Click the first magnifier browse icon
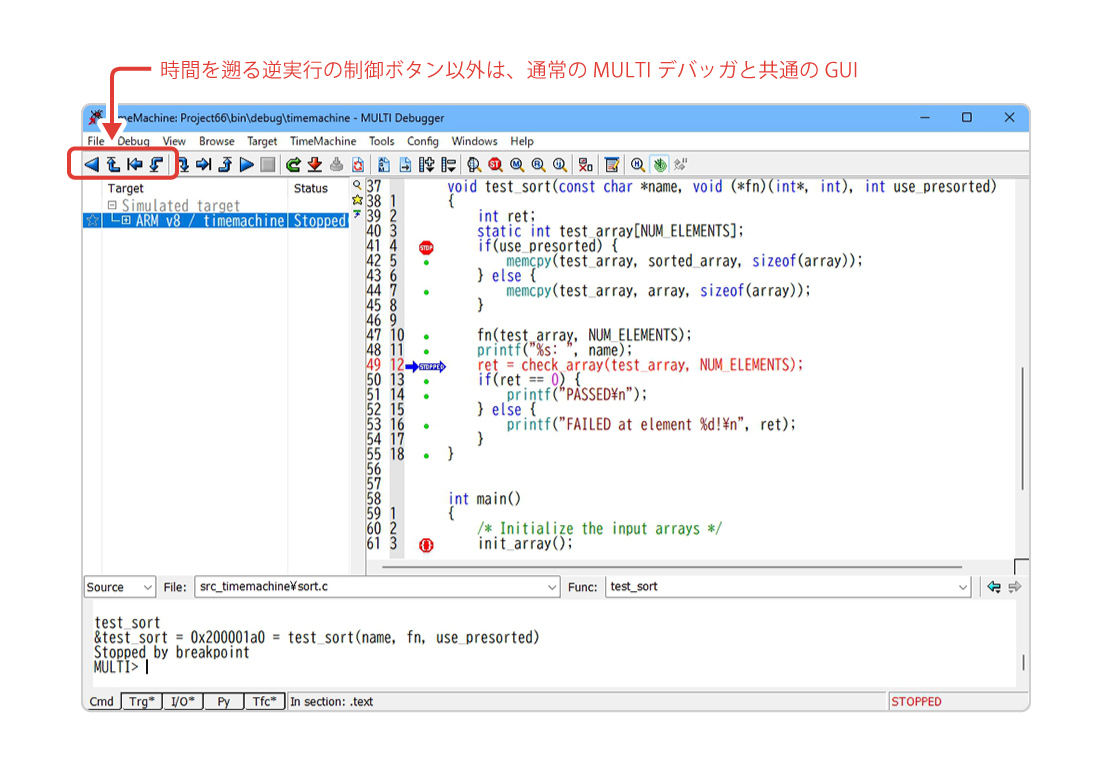This screenshot has height=772, width=1100. (x=474, y=164)
